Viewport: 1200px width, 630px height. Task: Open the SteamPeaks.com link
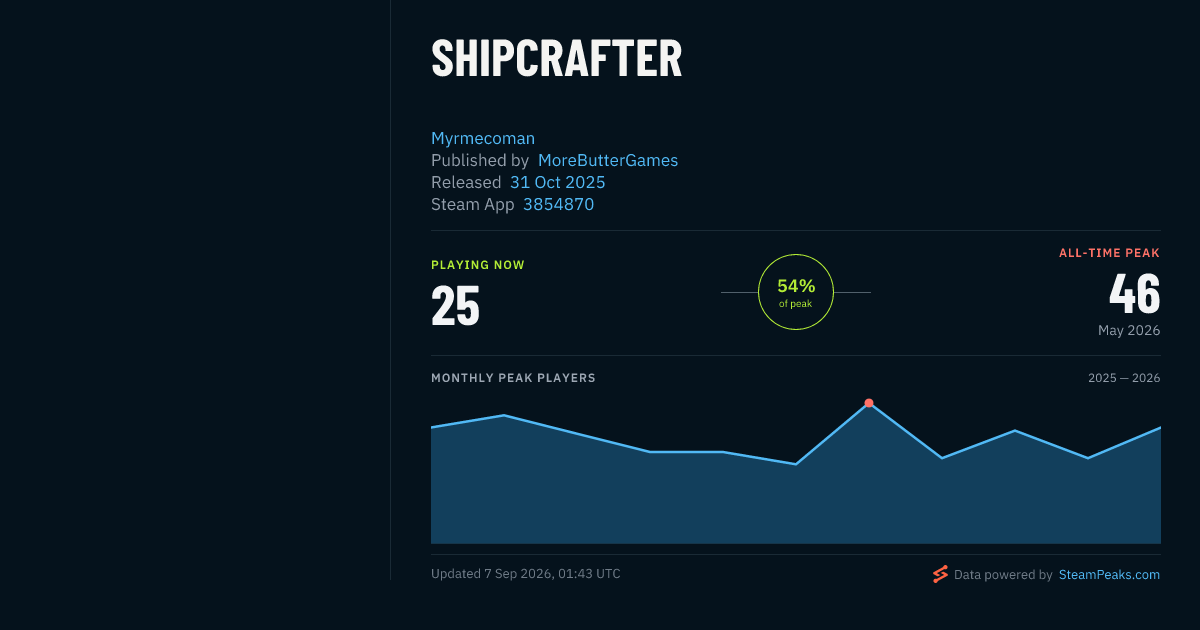1109,575
